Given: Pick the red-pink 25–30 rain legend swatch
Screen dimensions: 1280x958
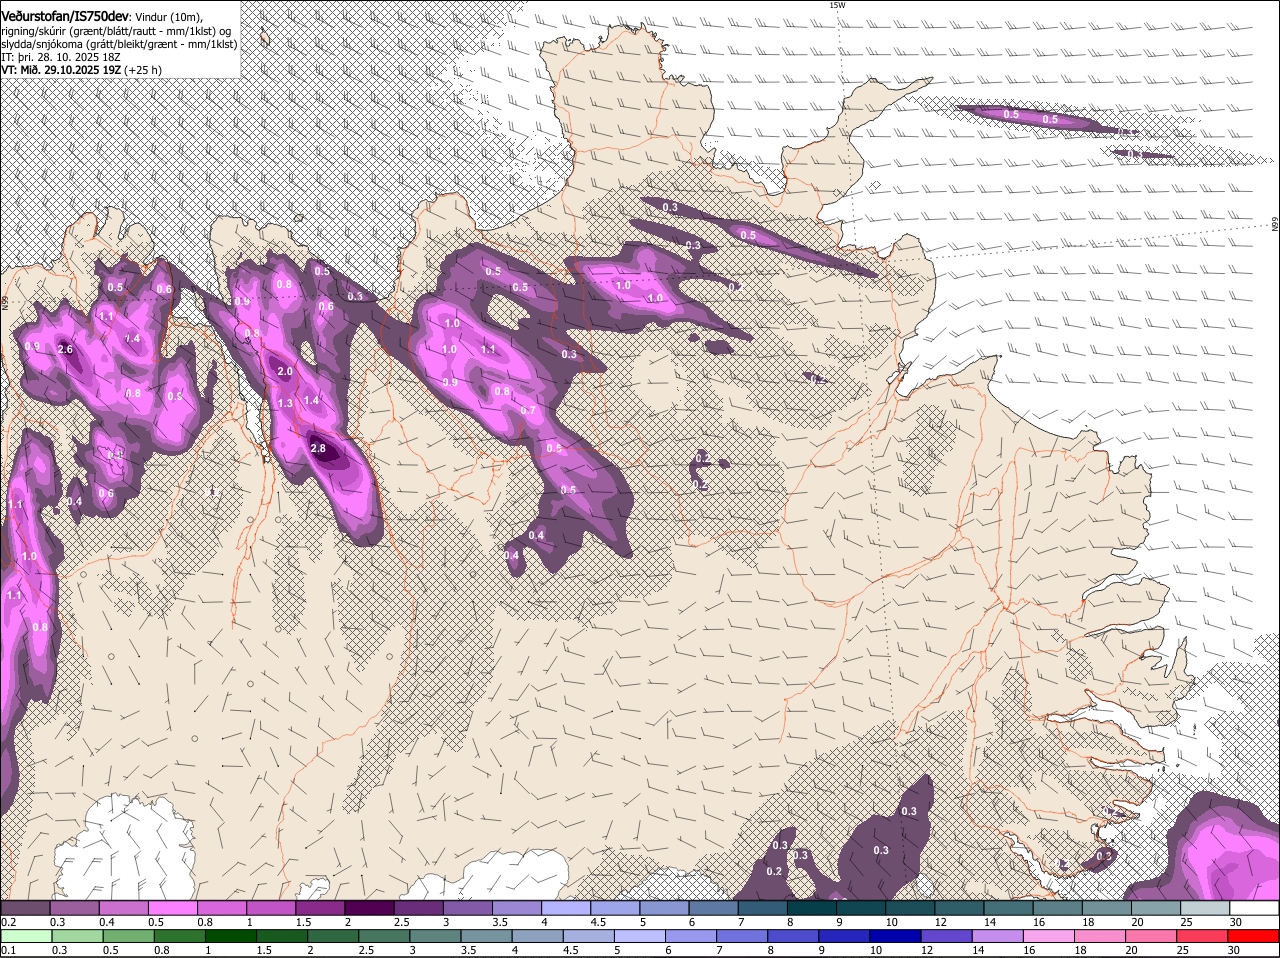Looking at the screenshot, I should (x=1203, y=936).
